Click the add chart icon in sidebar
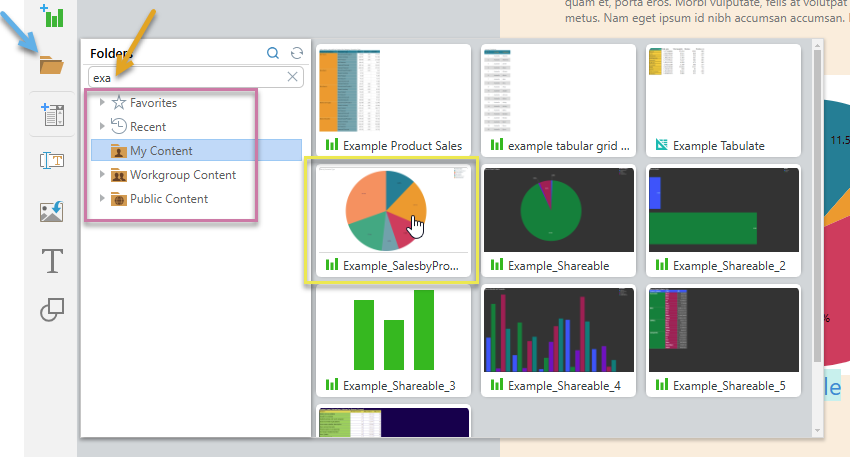Image resolution: width=850 pixels, height=457 pixels. click(x=51, y=15)
